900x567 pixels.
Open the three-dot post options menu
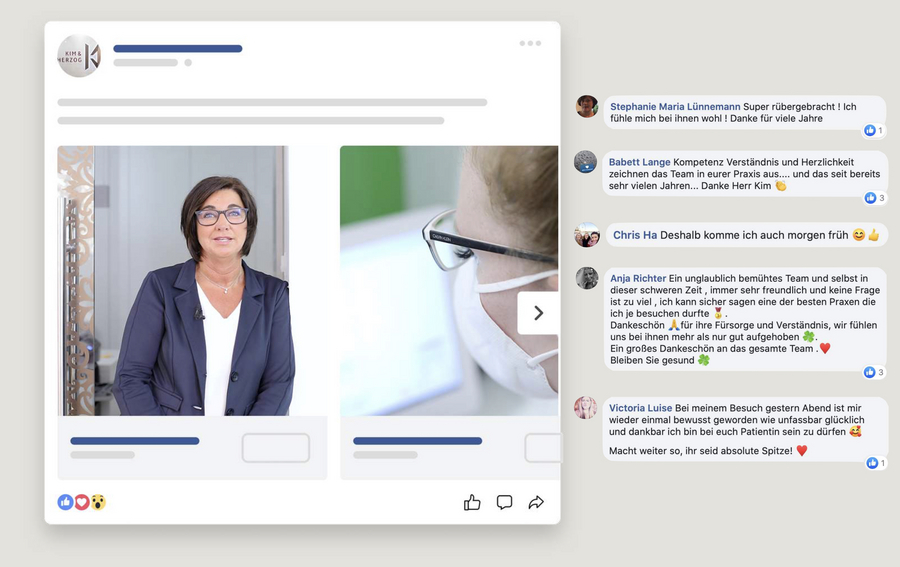[530, 44]
